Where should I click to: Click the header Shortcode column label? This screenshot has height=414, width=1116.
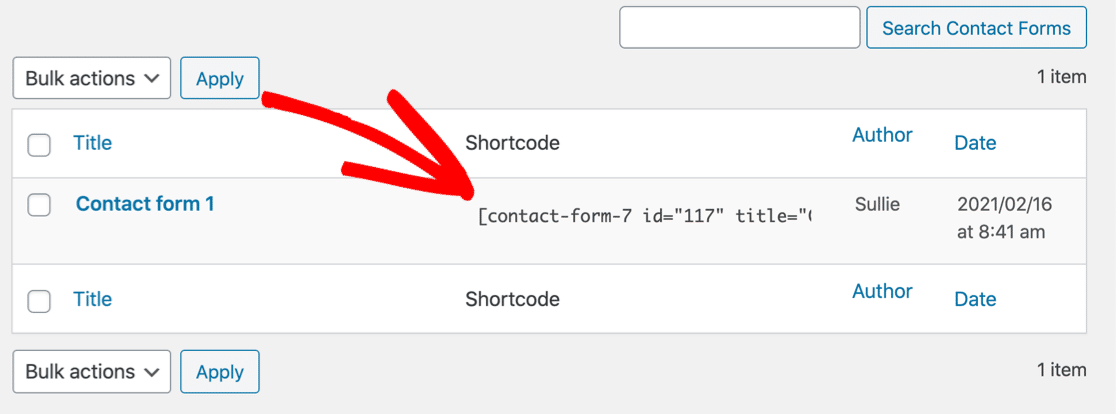click(x=512, y=143)
